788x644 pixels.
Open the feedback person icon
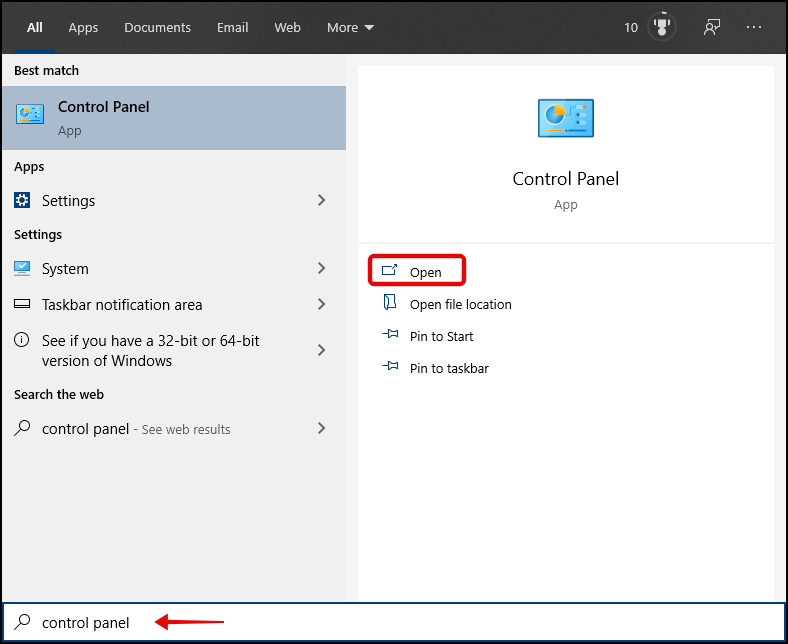[x=712, y=27]
